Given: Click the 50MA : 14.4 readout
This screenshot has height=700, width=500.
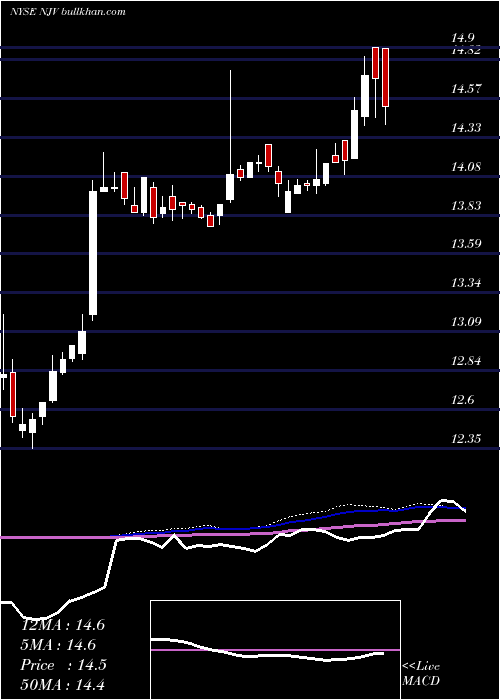Looking at the screenshot, I should (63, 684).
